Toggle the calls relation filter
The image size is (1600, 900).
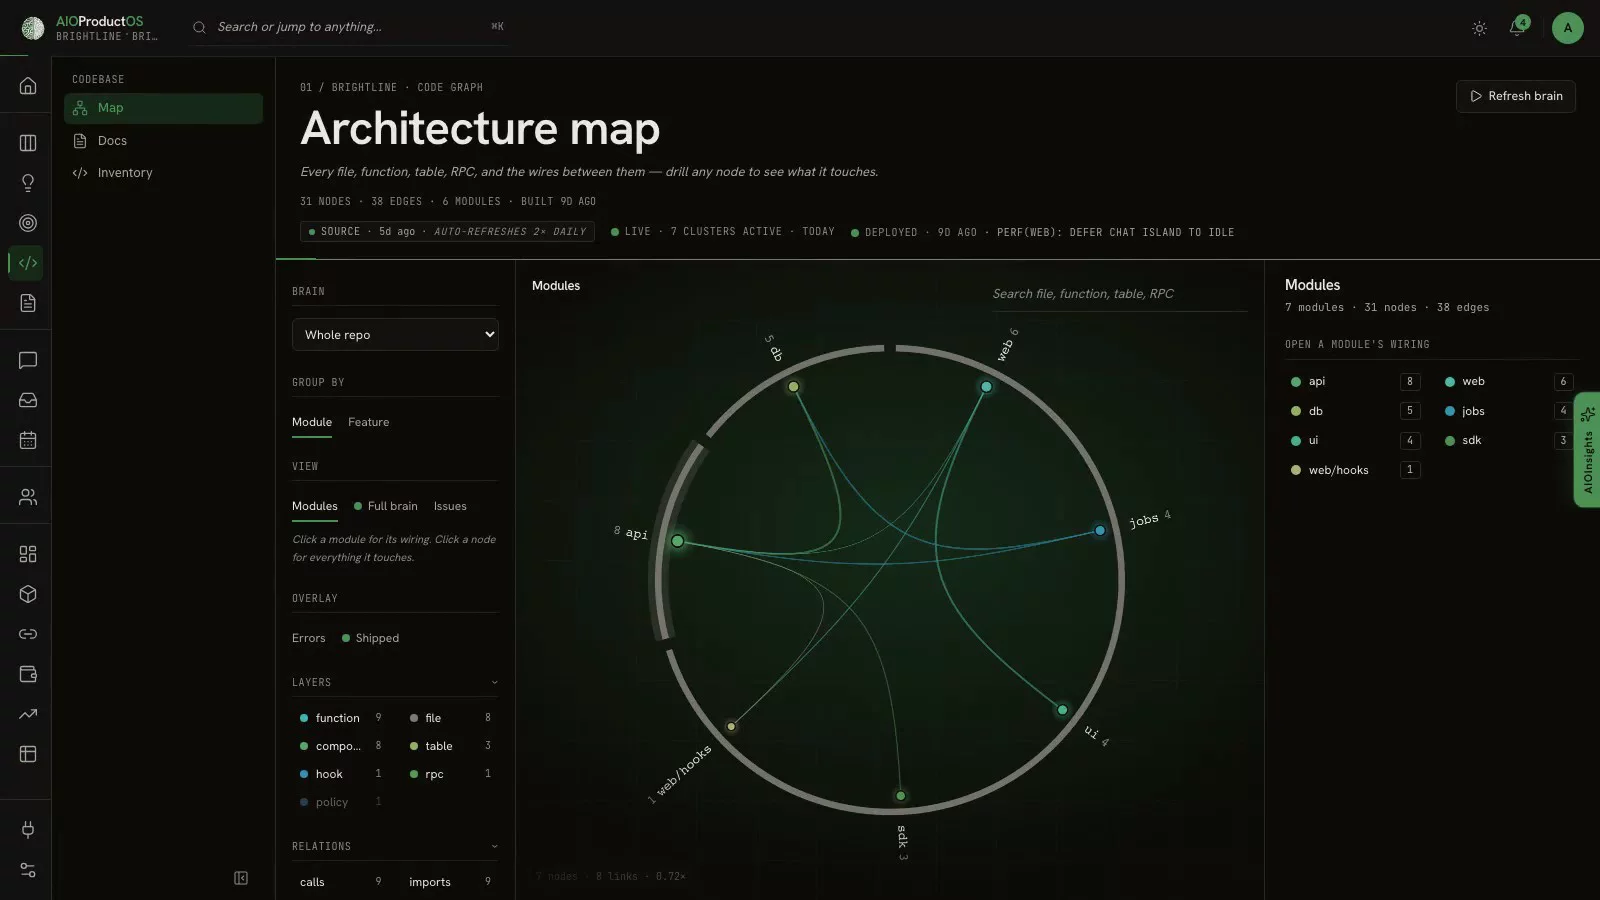click(x=340, y=882)
